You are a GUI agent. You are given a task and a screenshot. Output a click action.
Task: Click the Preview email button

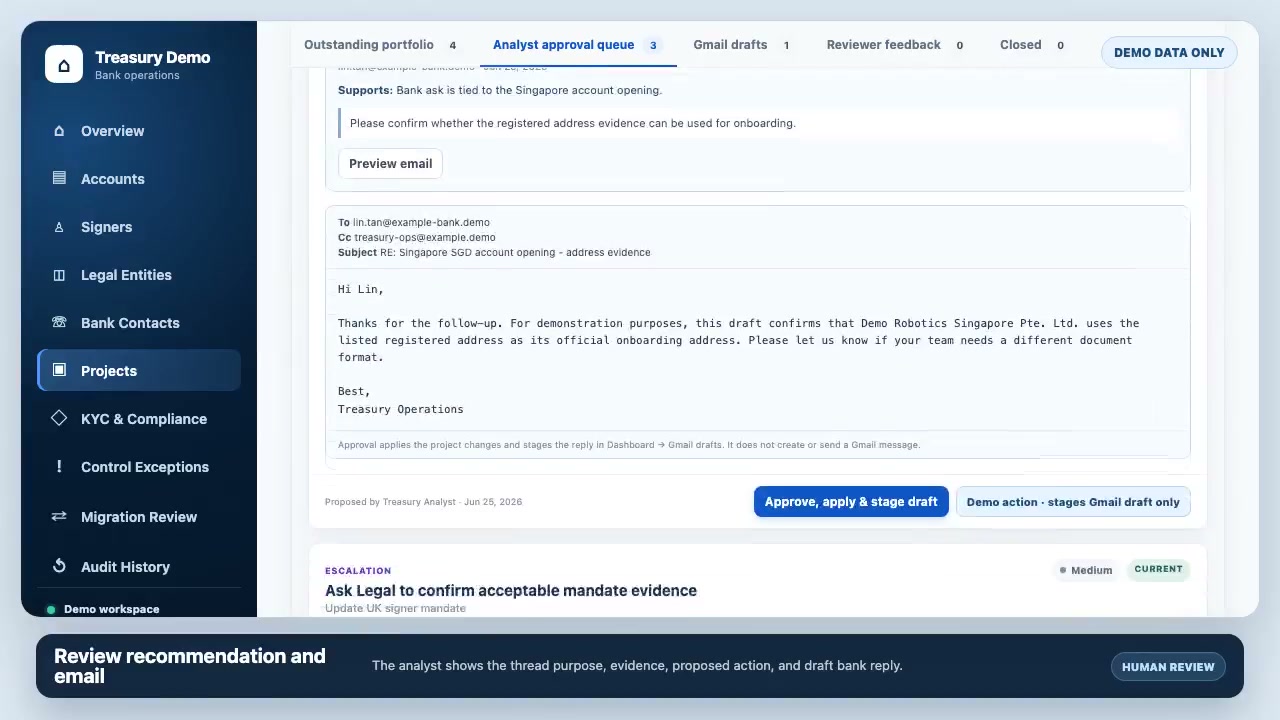tap(391, 164)
